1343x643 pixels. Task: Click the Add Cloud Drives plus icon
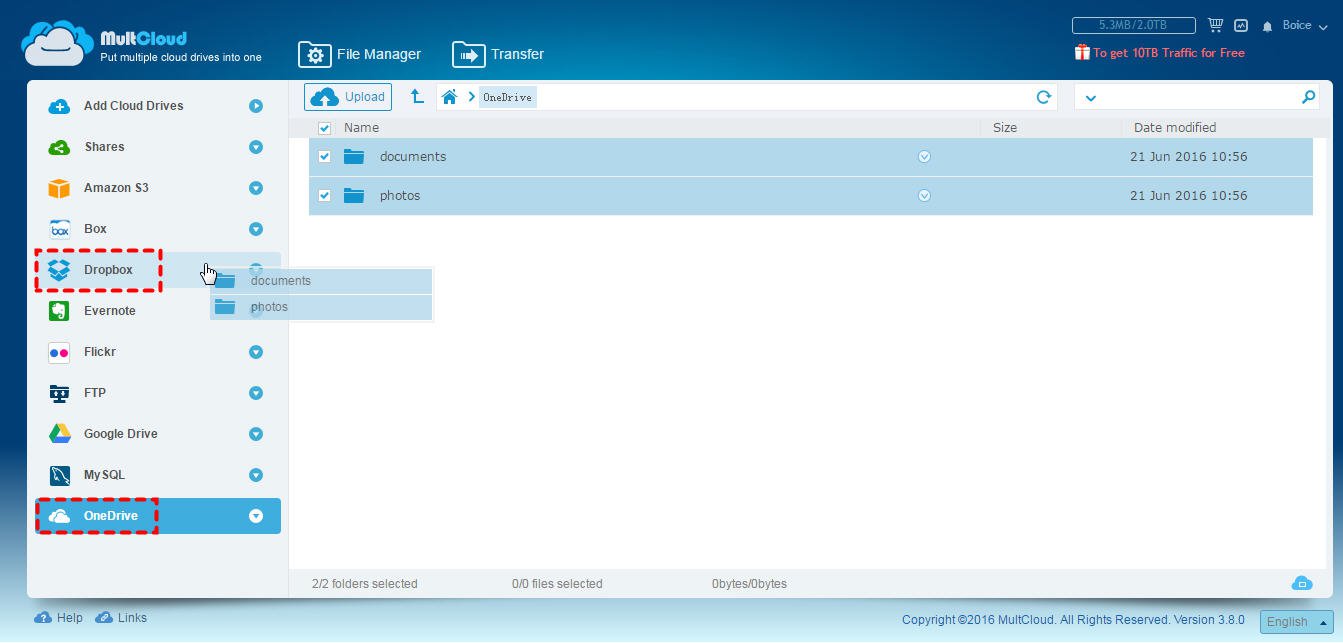click(59, 106)
